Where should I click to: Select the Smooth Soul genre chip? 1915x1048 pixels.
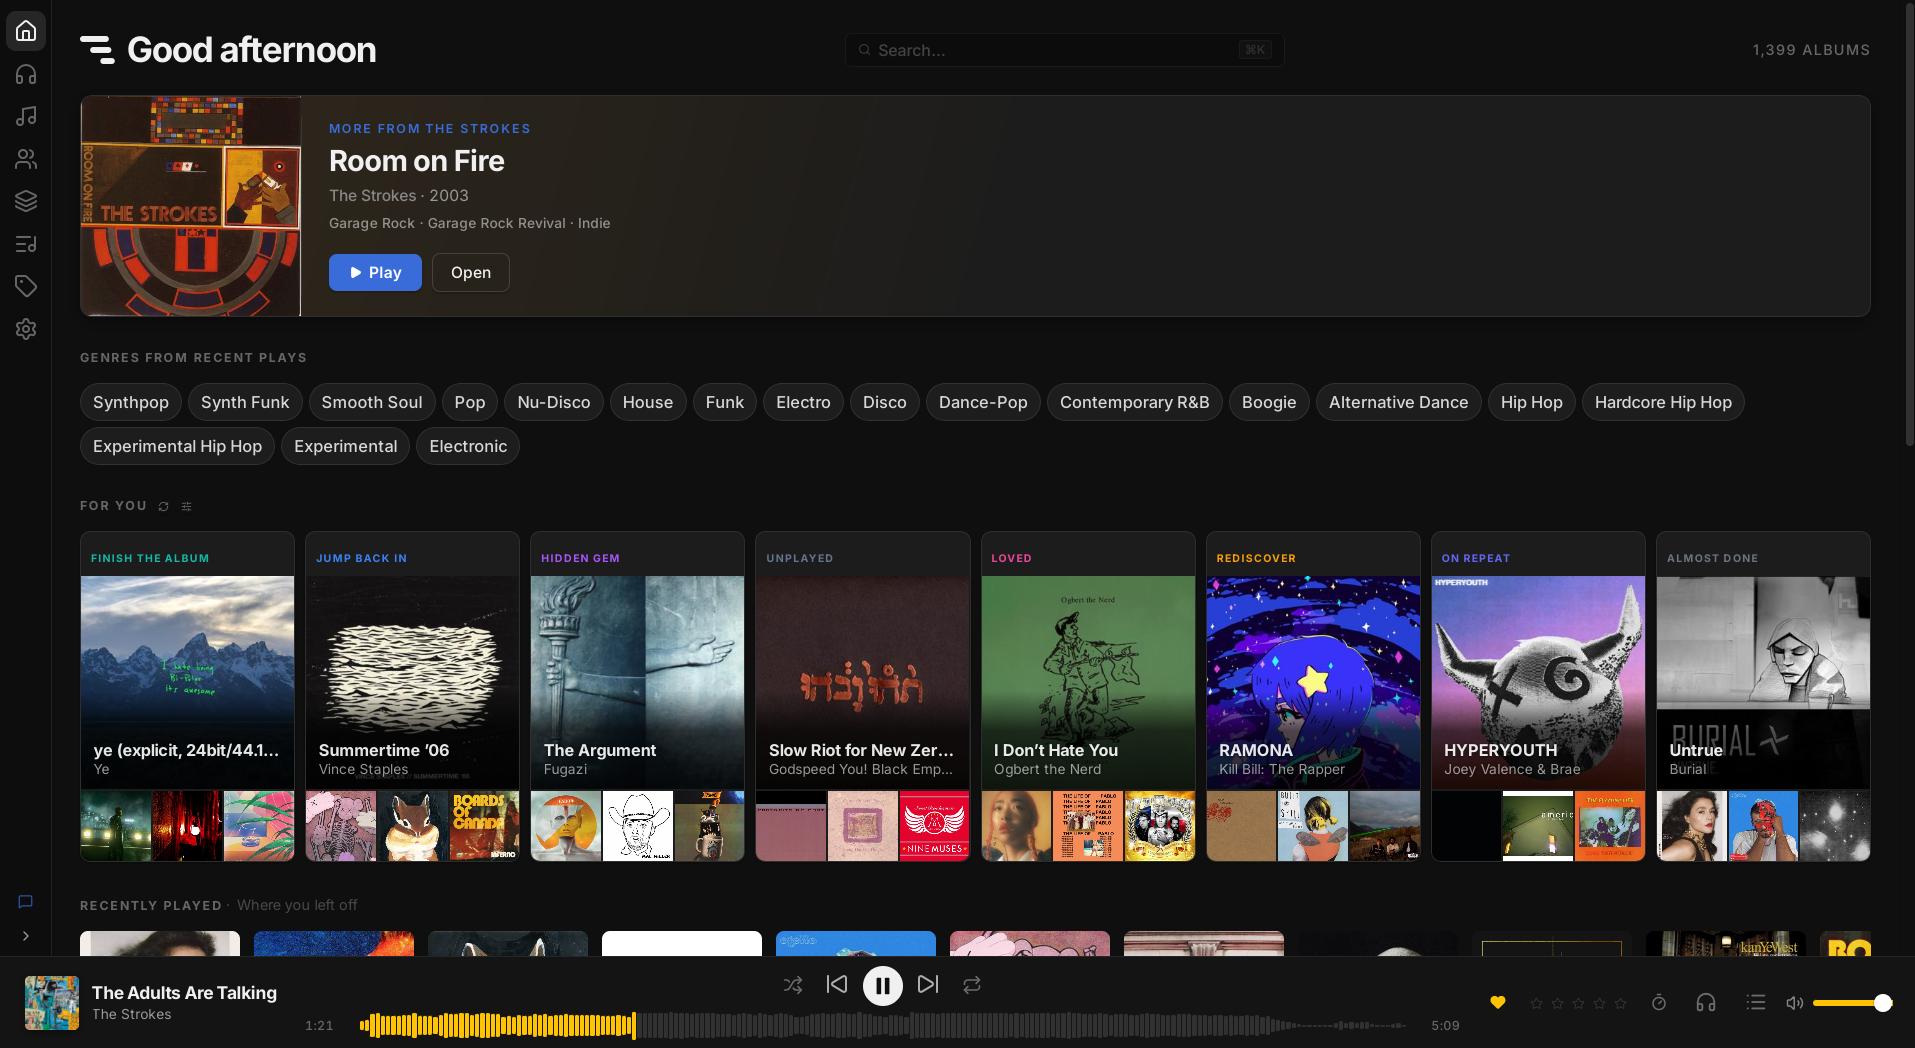[x=372, y=402]
